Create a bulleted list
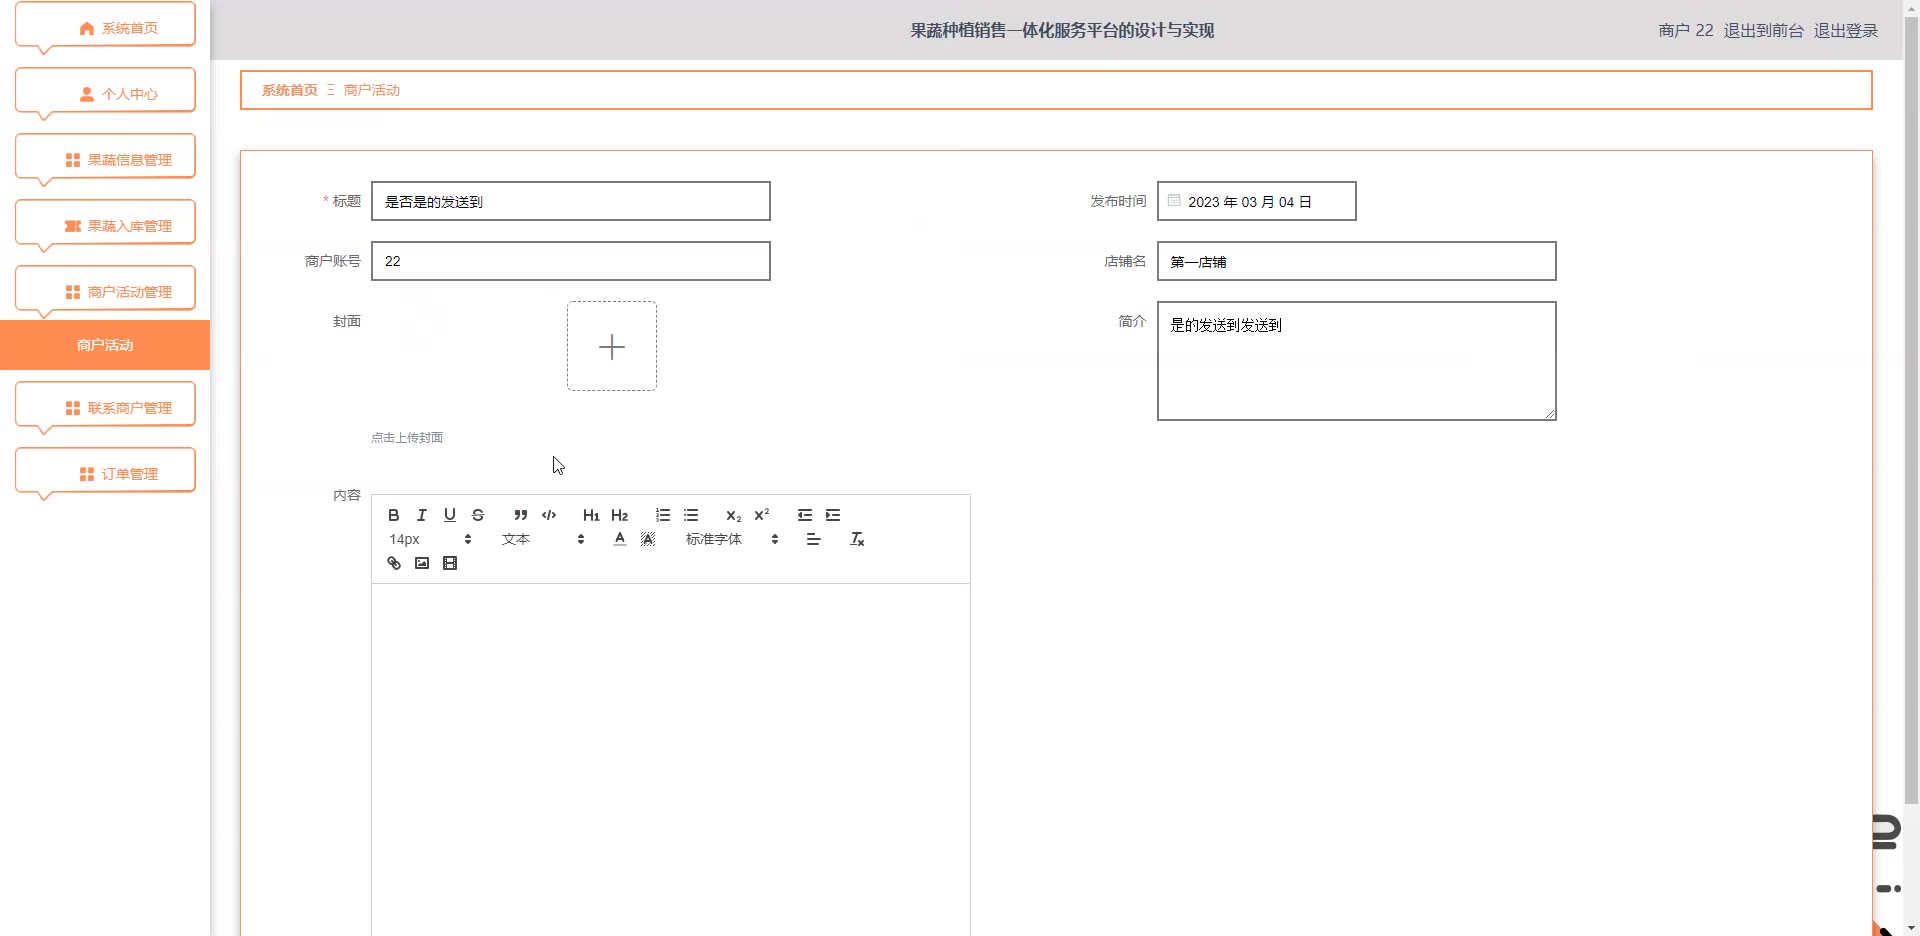The width and height of the screenshot is (1920, 936). [691, 515]
